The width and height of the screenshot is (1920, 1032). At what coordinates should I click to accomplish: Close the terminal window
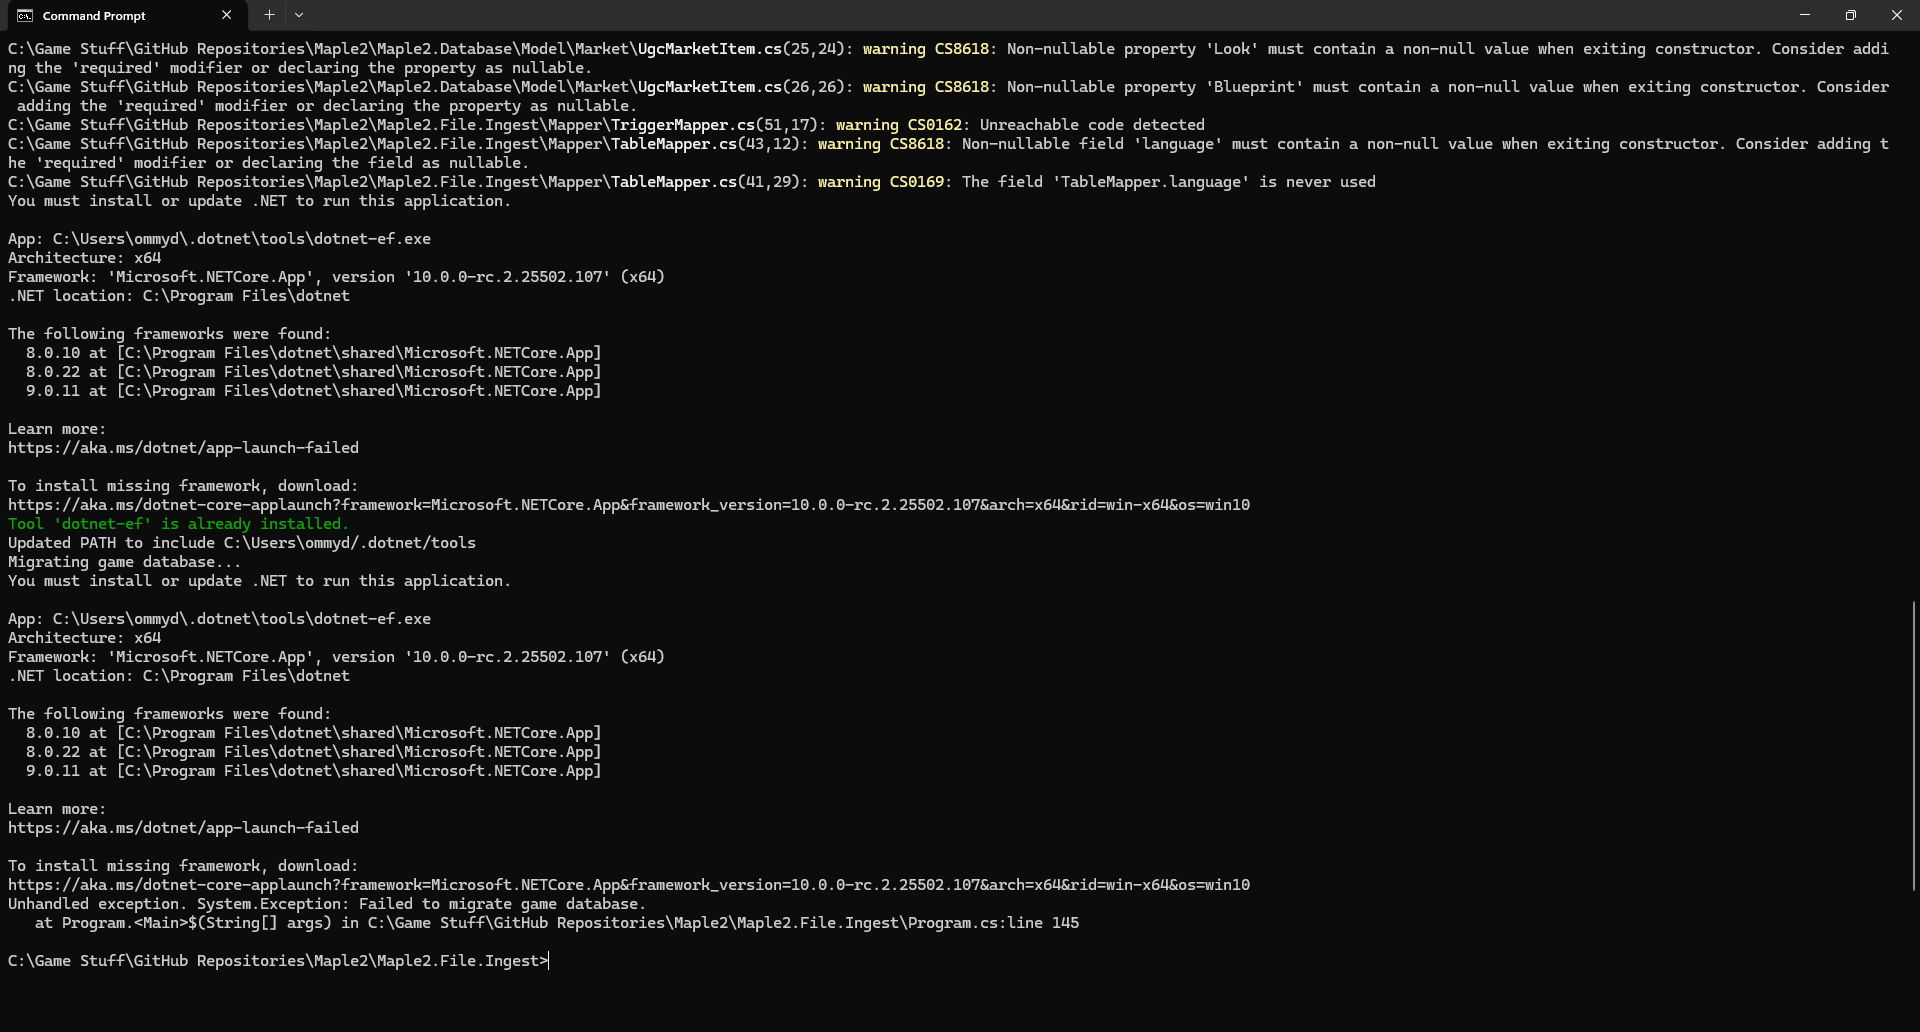tap(1897, 15)
